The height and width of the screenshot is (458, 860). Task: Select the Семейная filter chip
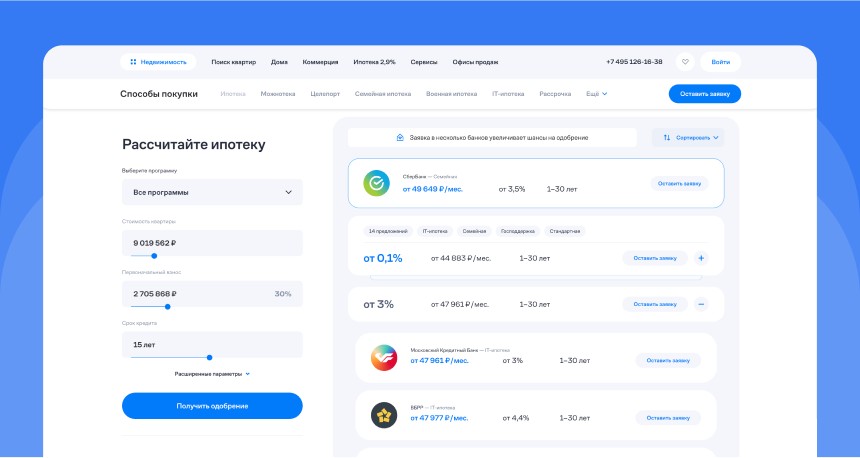click(474, 231)
